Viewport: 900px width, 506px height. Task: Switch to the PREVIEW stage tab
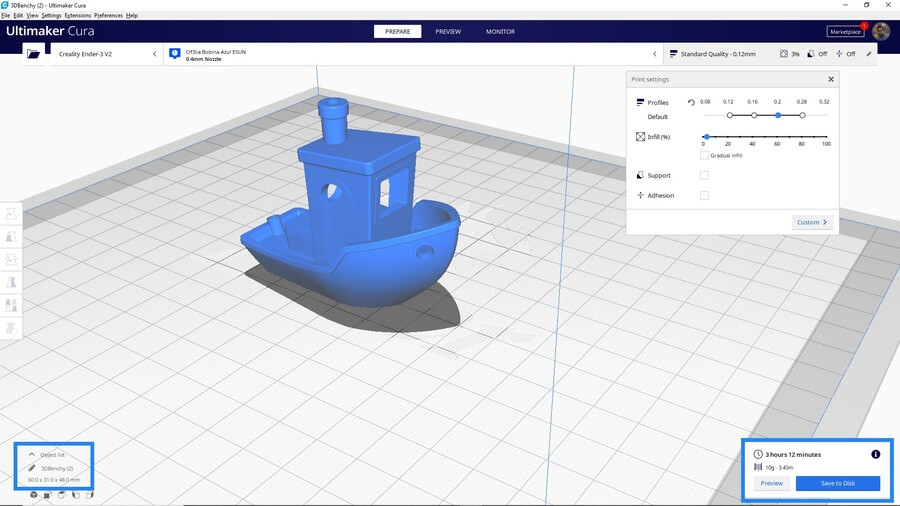point(448,32)
